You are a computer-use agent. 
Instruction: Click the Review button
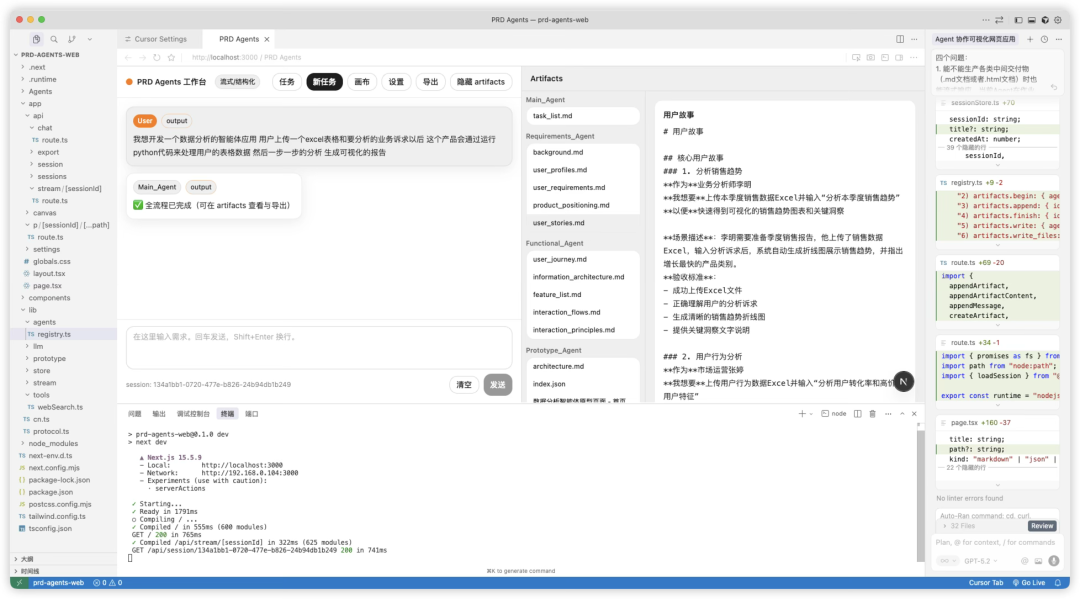coord(1042,525)
